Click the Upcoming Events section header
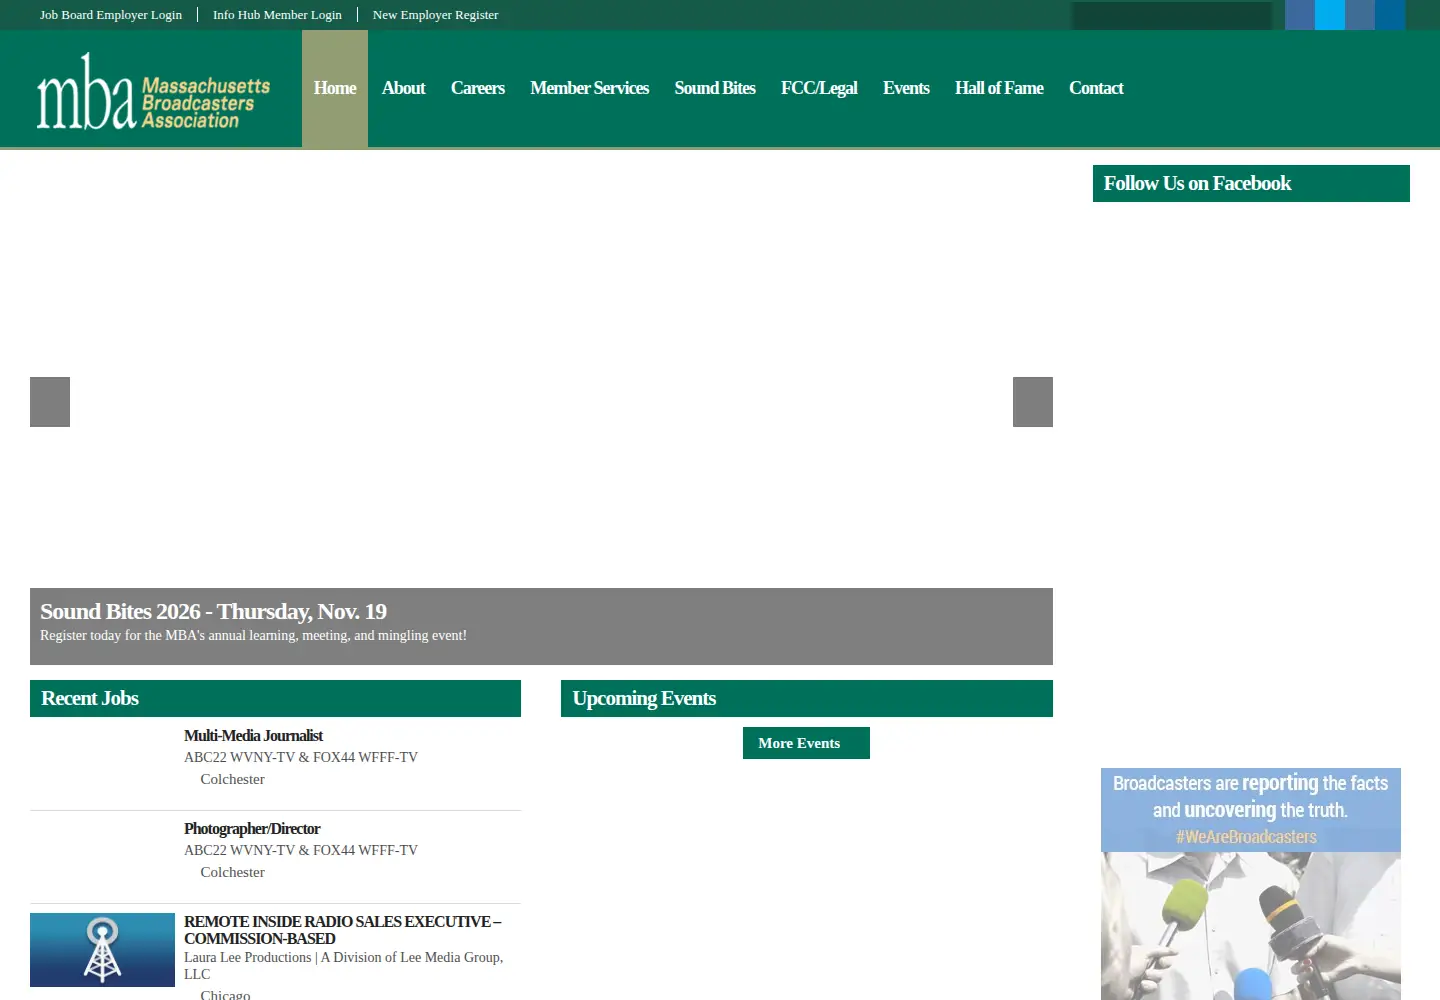 click(807, 698)
